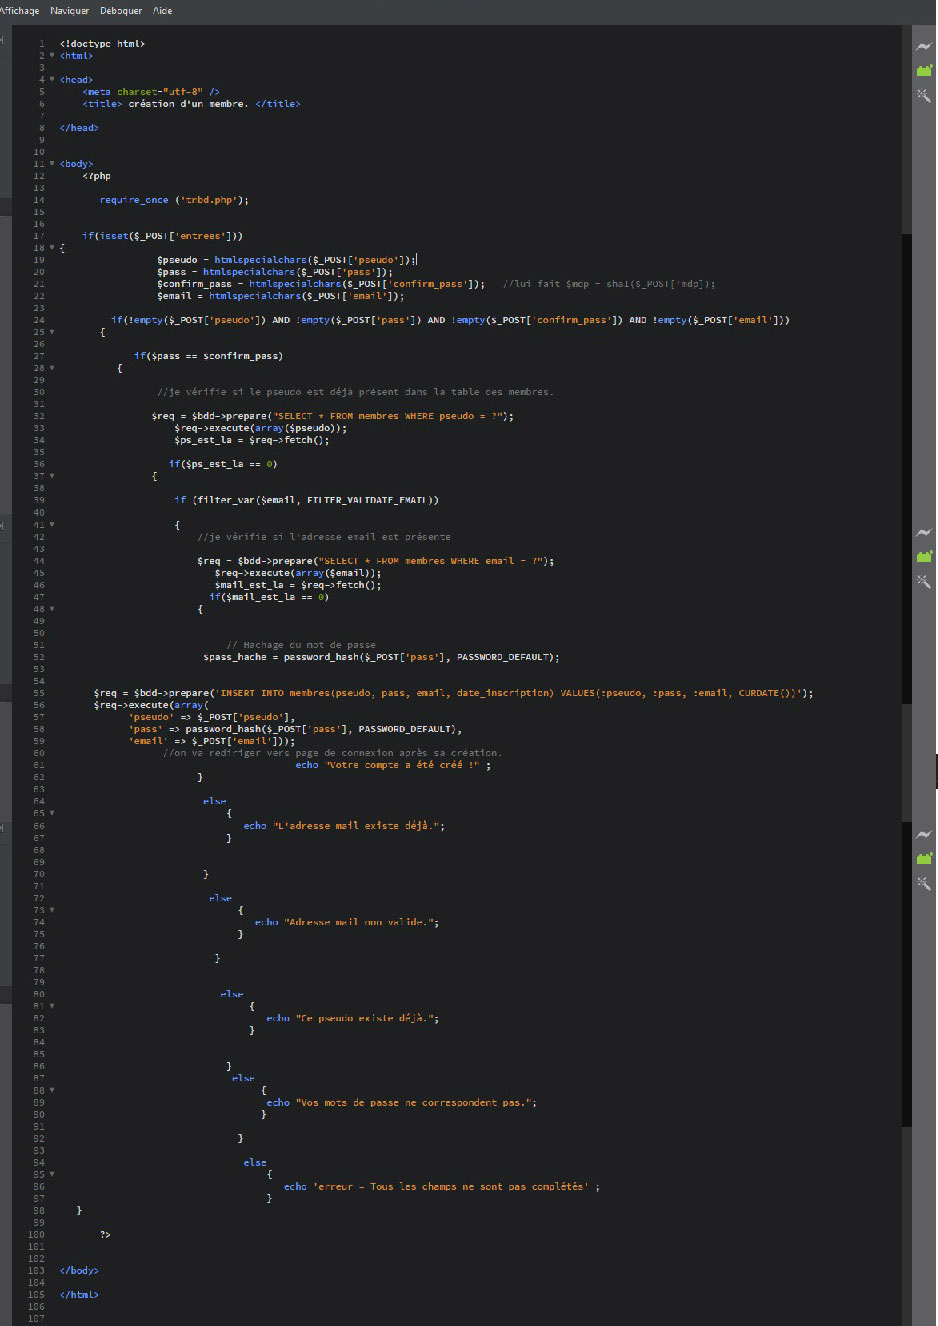Open the Naviguer menu
Screen dimensions: 938x1326
coord(70,11)
